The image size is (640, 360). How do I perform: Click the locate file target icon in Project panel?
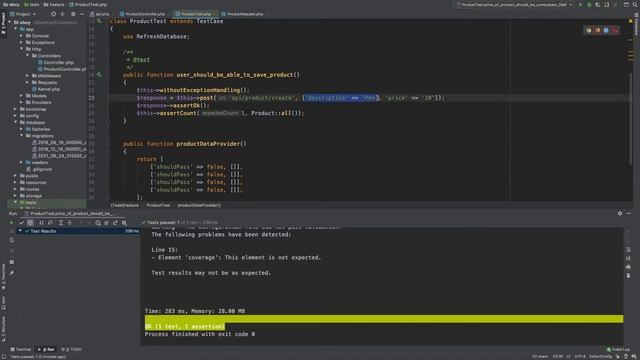pyautogui.click(x=53, y=14)
